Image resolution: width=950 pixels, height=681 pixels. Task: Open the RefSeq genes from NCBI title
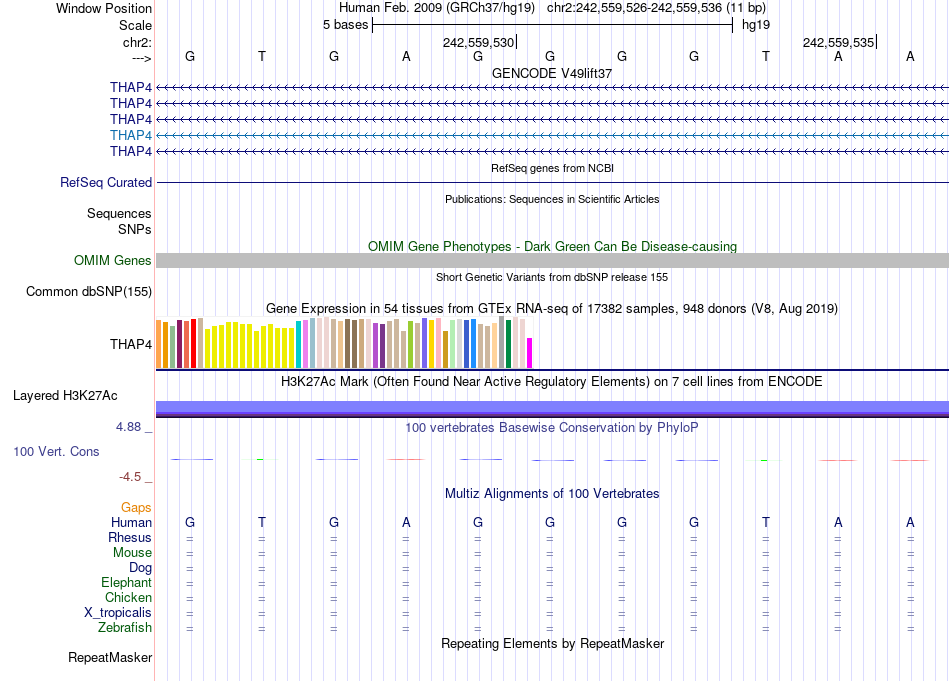[552, 168]
